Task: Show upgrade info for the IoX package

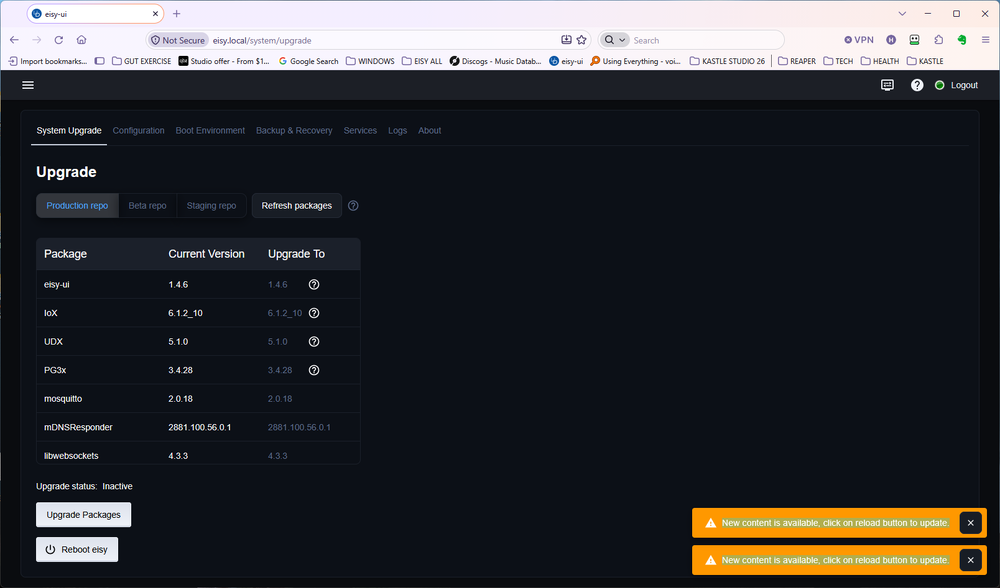Action: coord(314,313)
